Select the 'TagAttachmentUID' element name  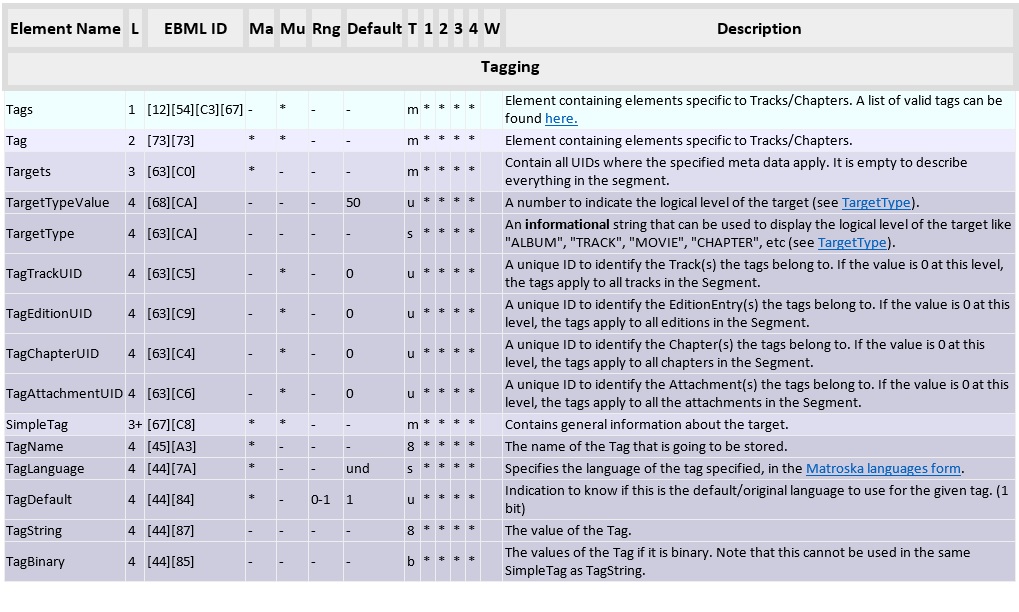tap(64, 393)
